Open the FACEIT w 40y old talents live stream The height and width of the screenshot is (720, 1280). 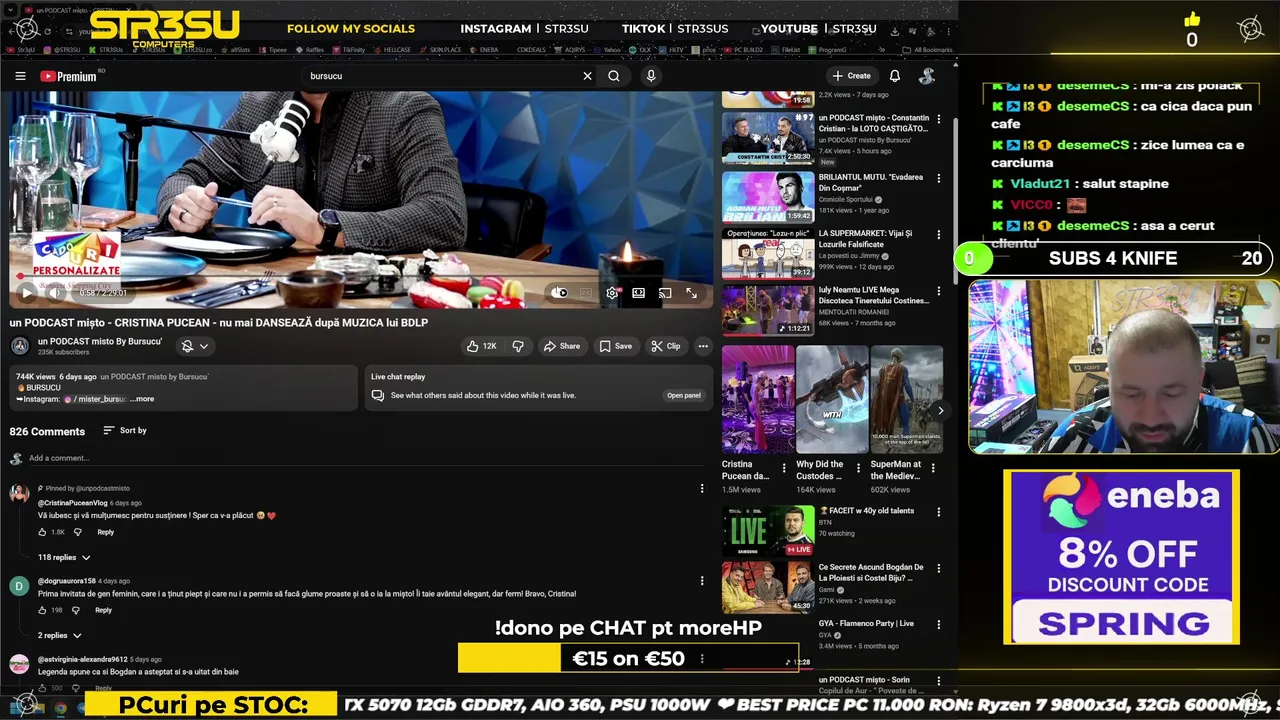pos(768,531)
